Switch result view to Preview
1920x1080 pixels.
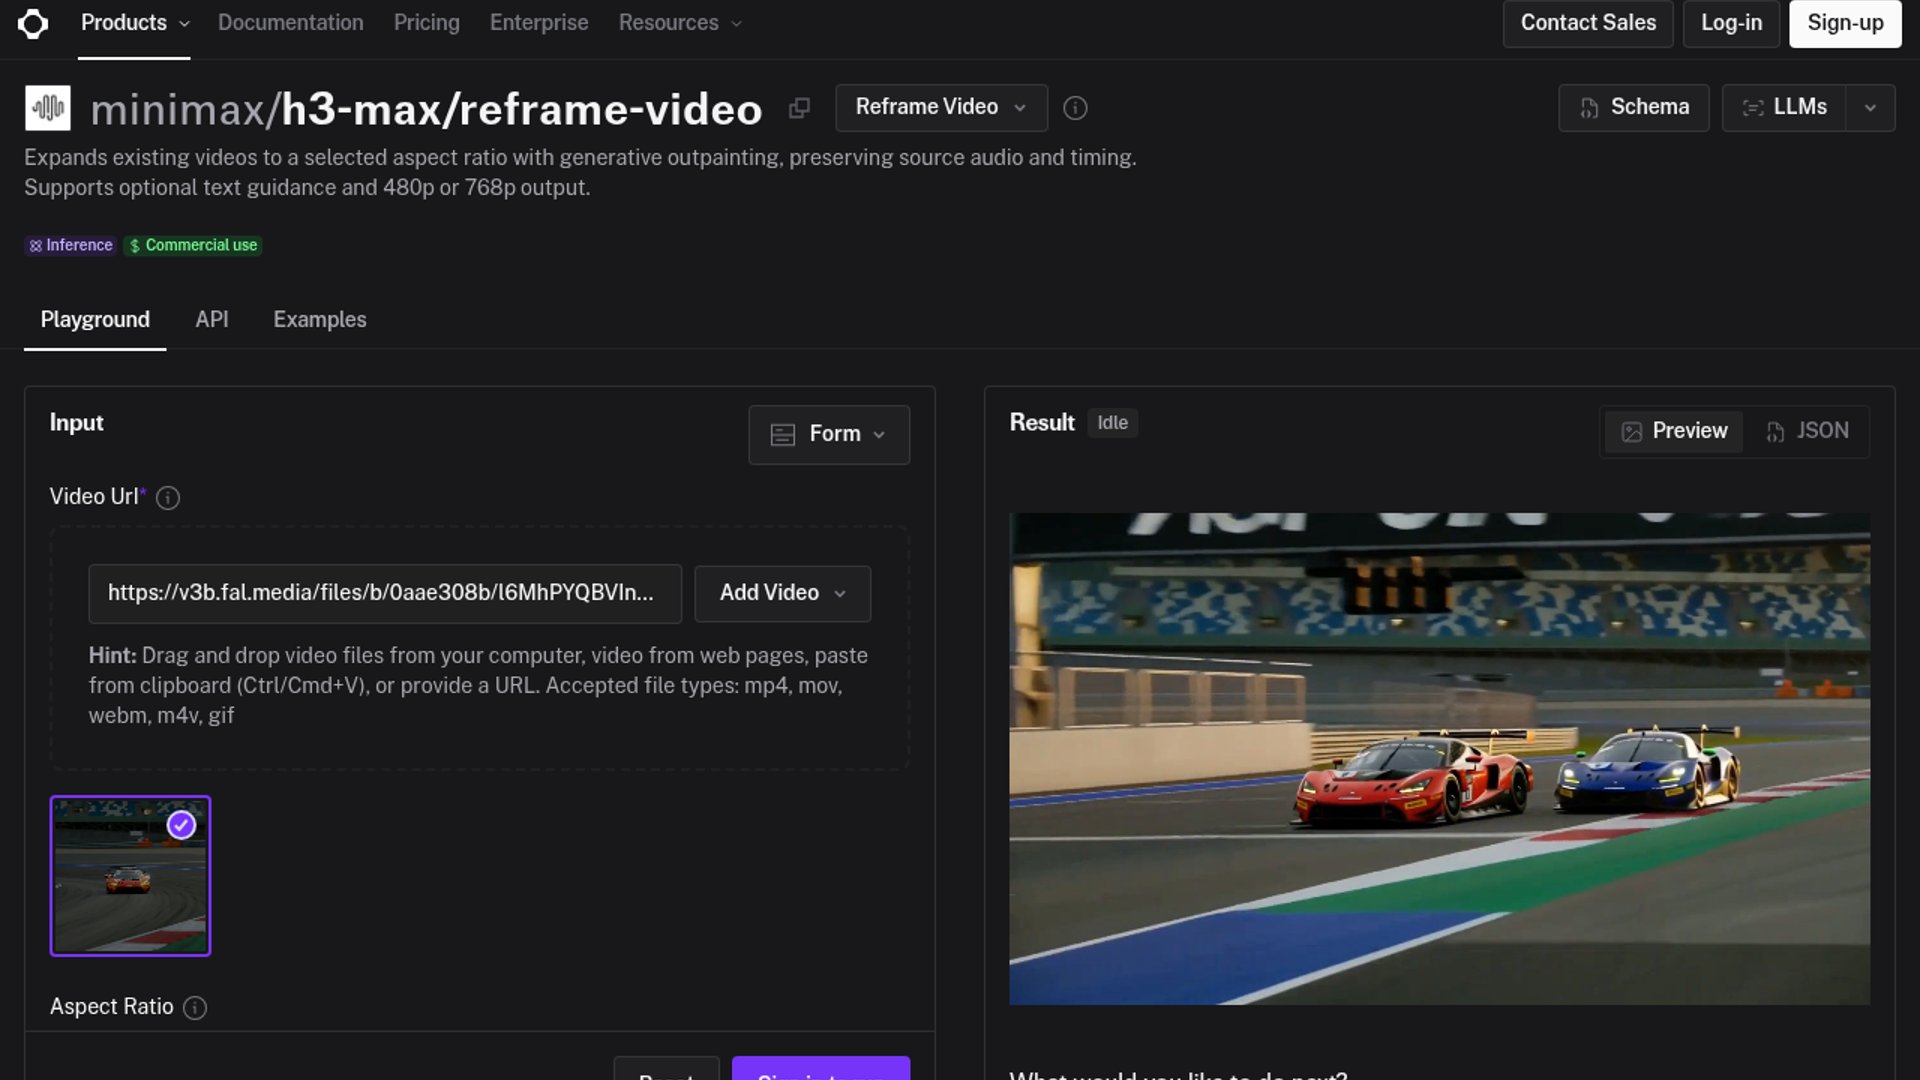point(1675,431)
